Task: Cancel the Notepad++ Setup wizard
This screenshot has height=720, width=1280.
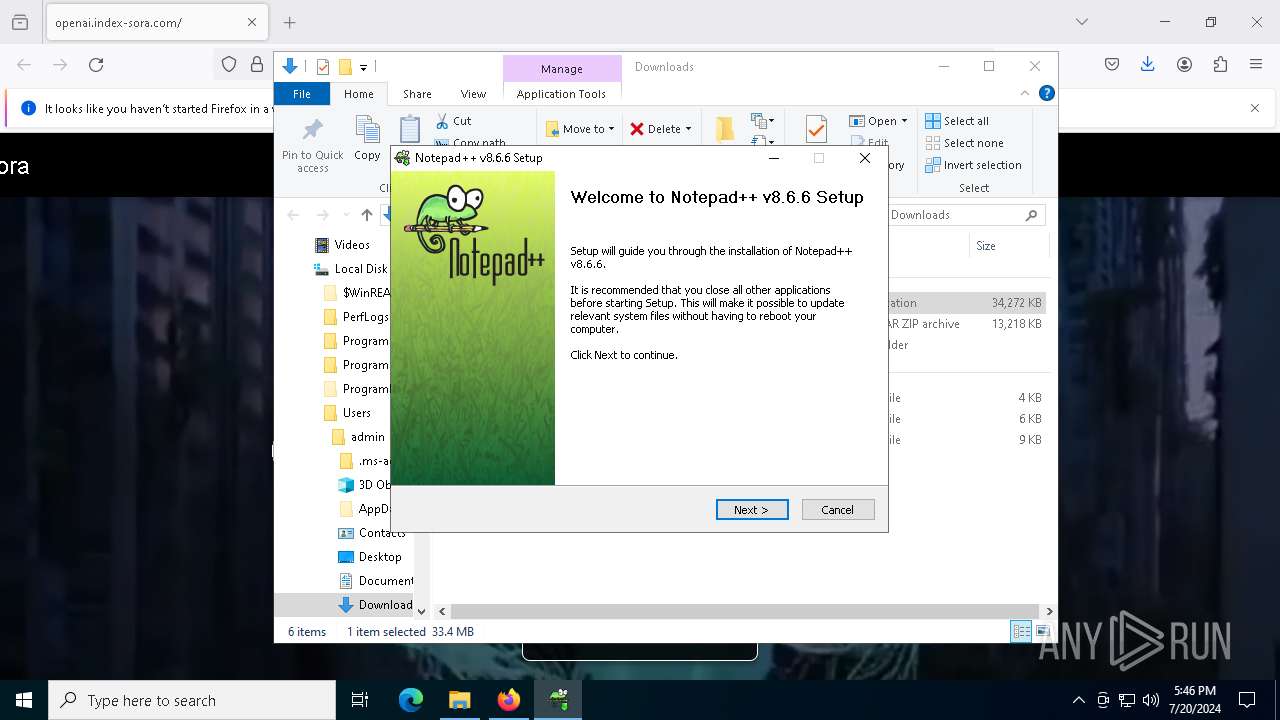Action: 838,510
